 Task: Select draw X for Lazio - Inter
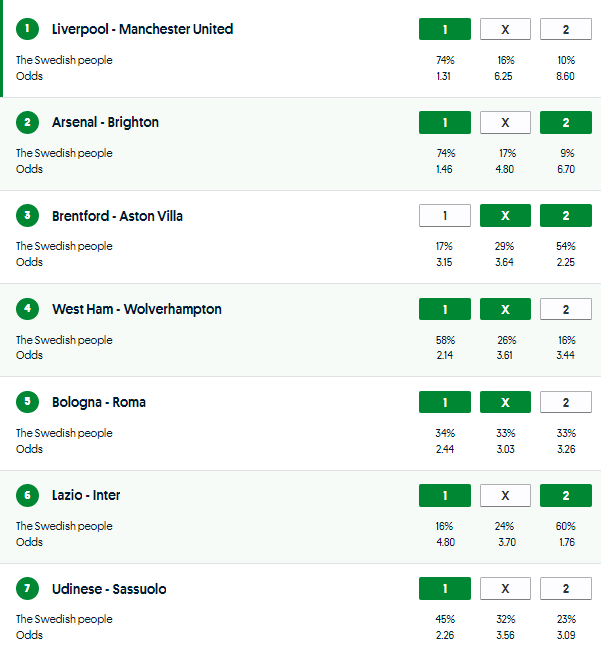pos(505,495)
